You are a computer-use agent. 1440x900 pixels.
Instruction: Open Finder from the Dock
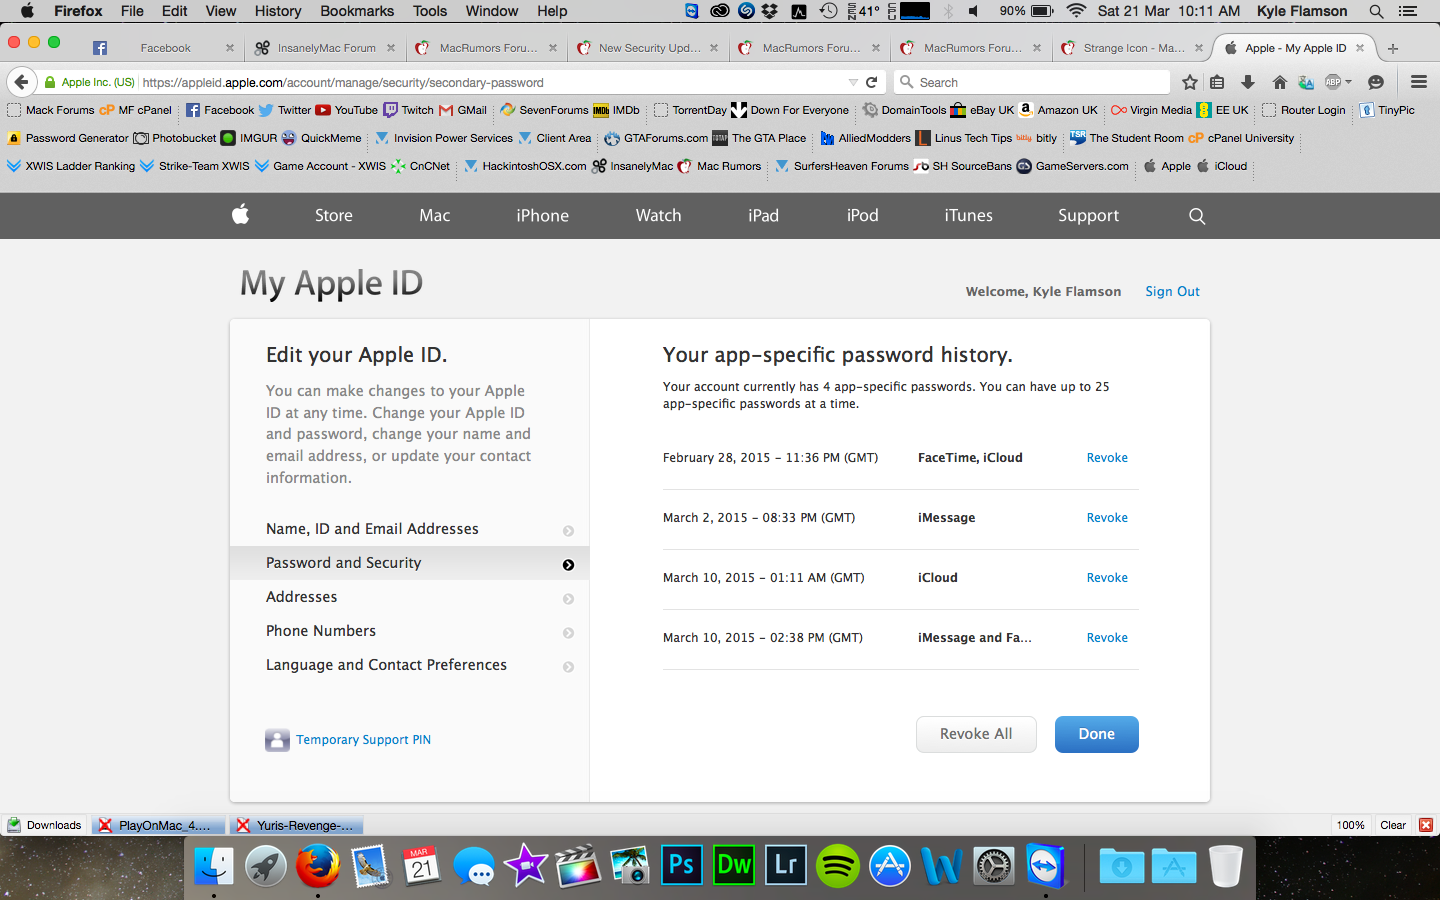coord(214,866)
